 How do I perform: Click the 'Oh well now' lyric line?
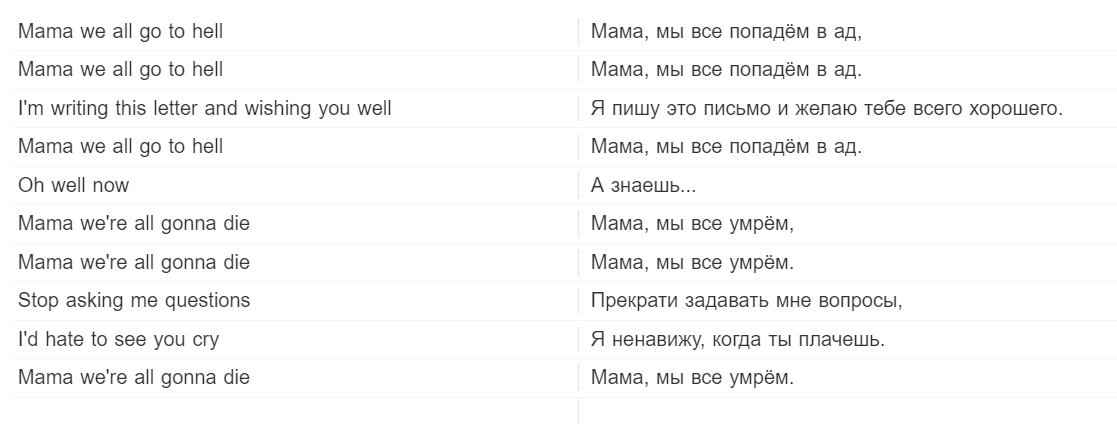click(74, 185)
